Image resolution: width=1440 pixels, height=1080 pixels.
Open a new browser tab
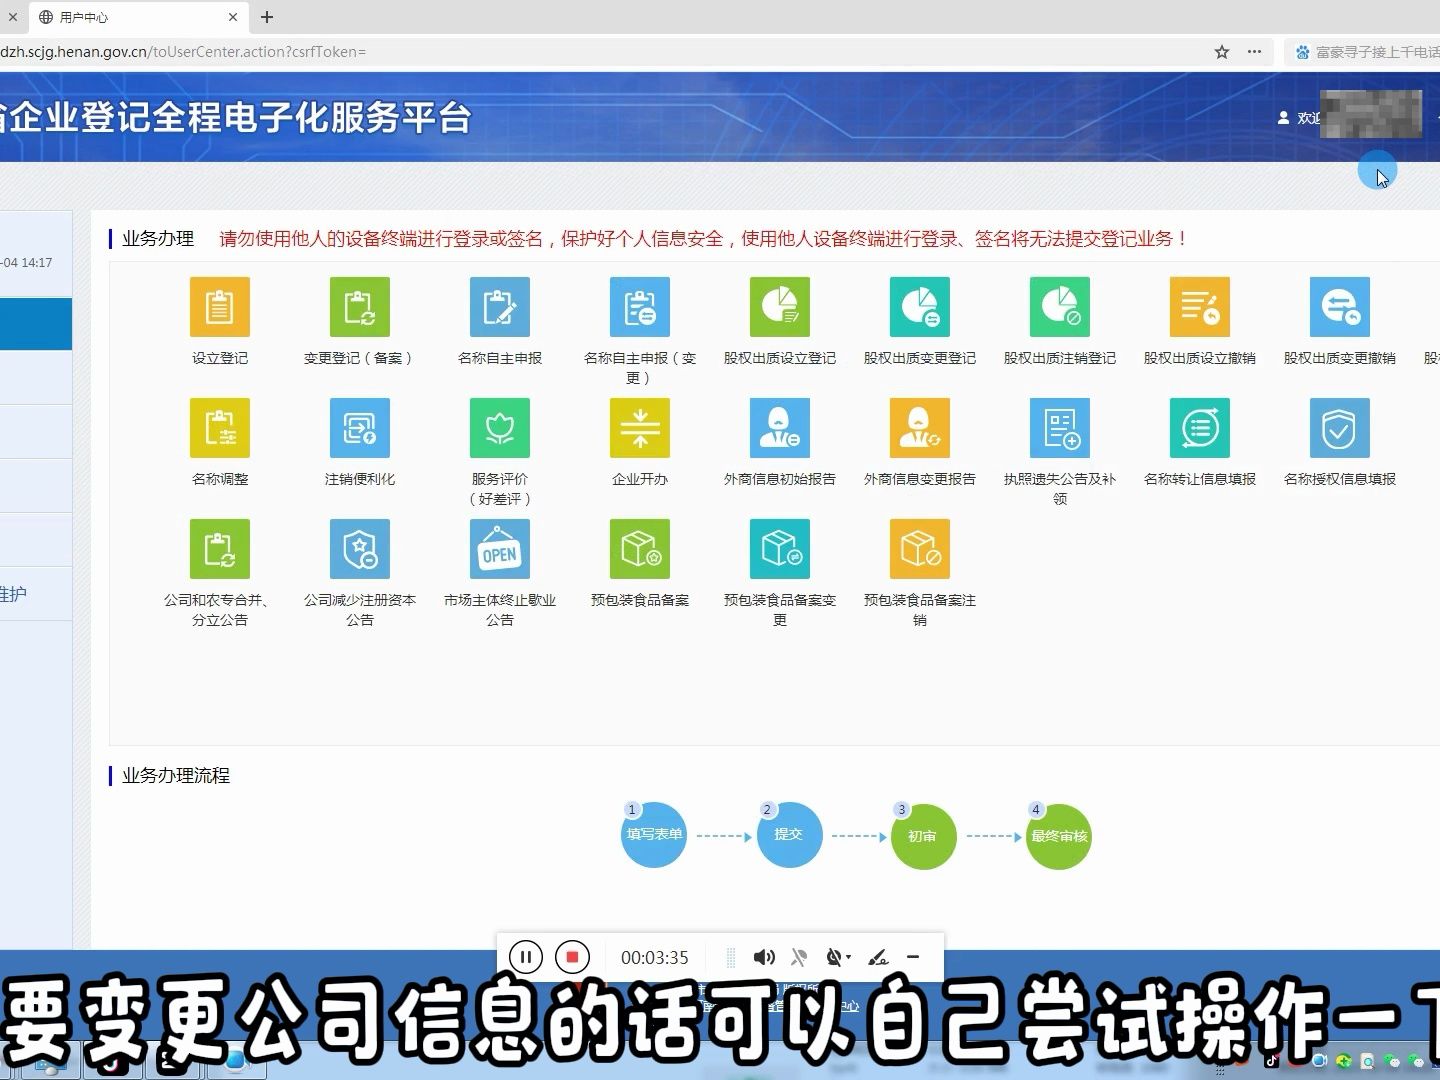(x=266, y=17)
